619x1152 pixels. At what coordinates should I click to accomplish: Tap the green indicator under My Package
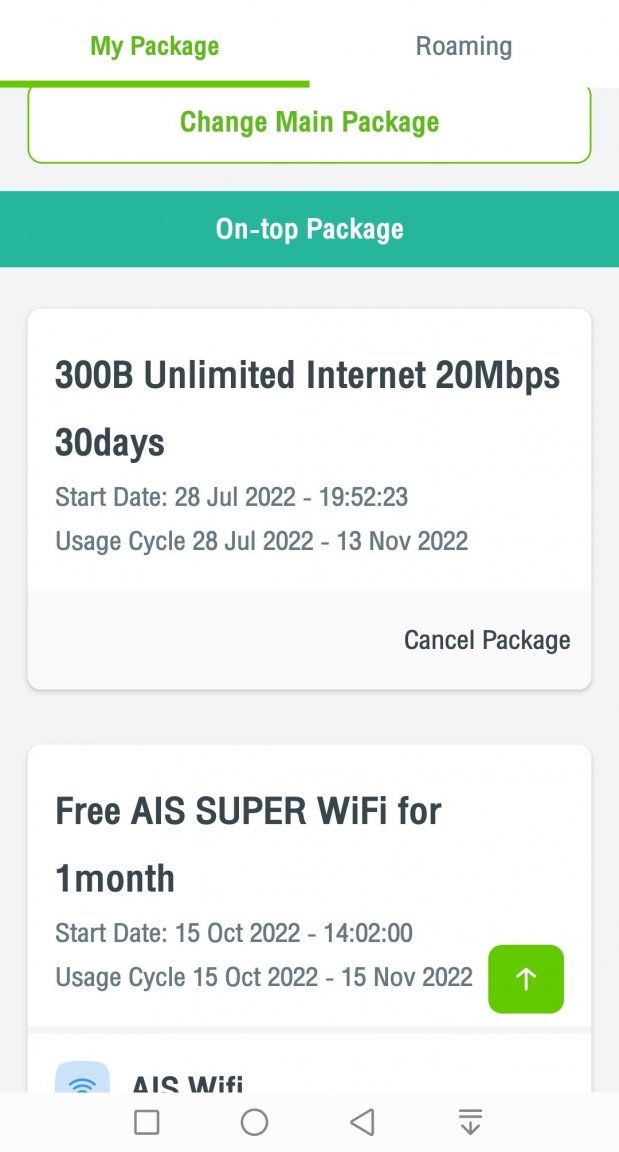click(x=154, y=84)
